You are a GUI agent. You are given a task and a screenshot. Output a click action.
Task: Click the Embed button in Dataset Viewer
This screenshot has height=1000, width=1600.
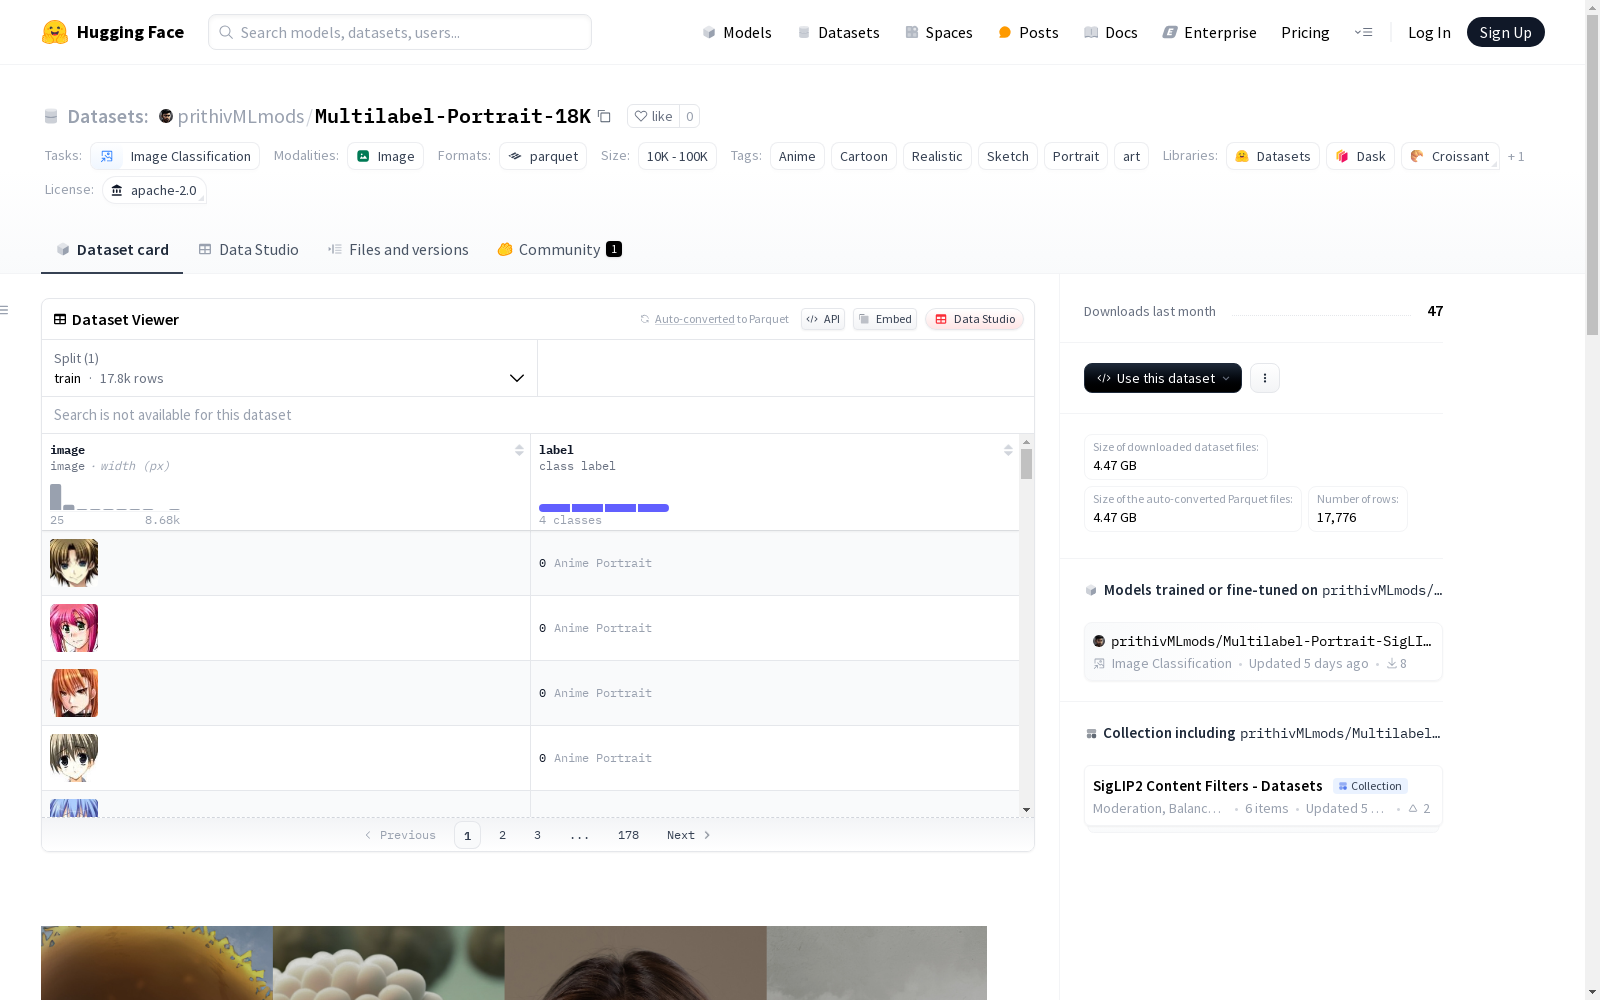885,319
